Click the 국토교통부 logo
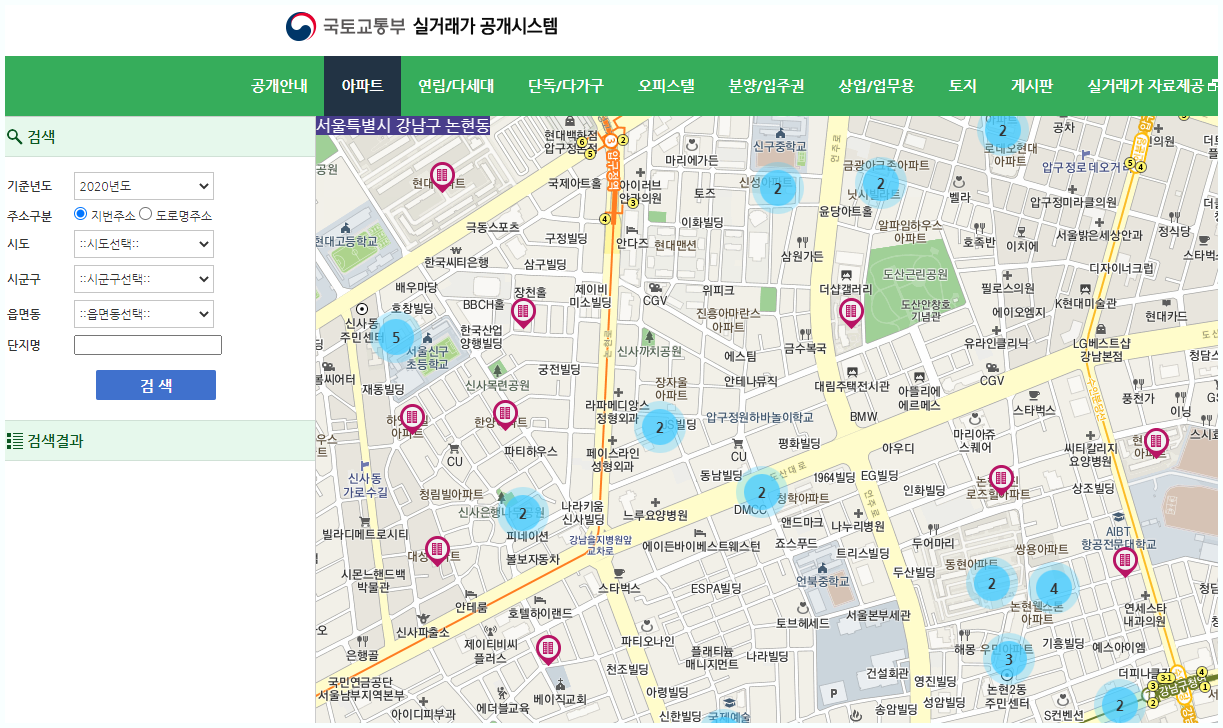 click(345, 27)
